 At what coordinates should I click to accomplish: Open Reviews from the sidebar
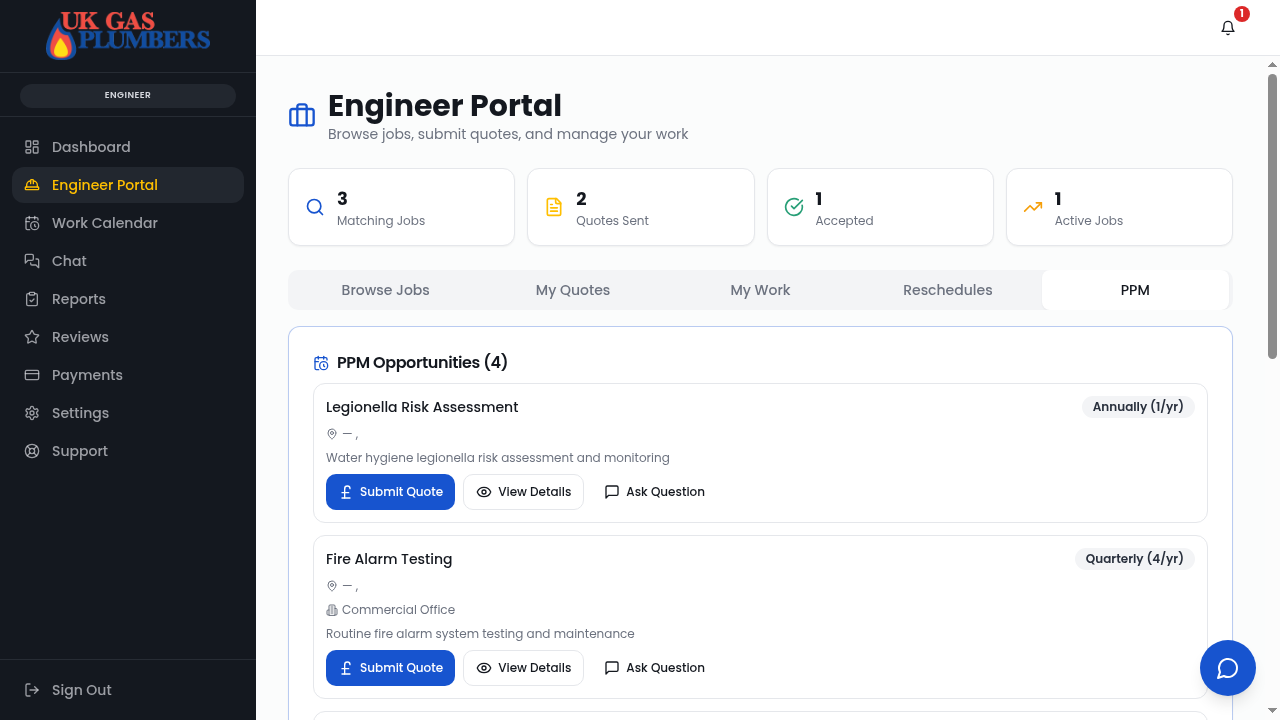click(x=128, y=337)
